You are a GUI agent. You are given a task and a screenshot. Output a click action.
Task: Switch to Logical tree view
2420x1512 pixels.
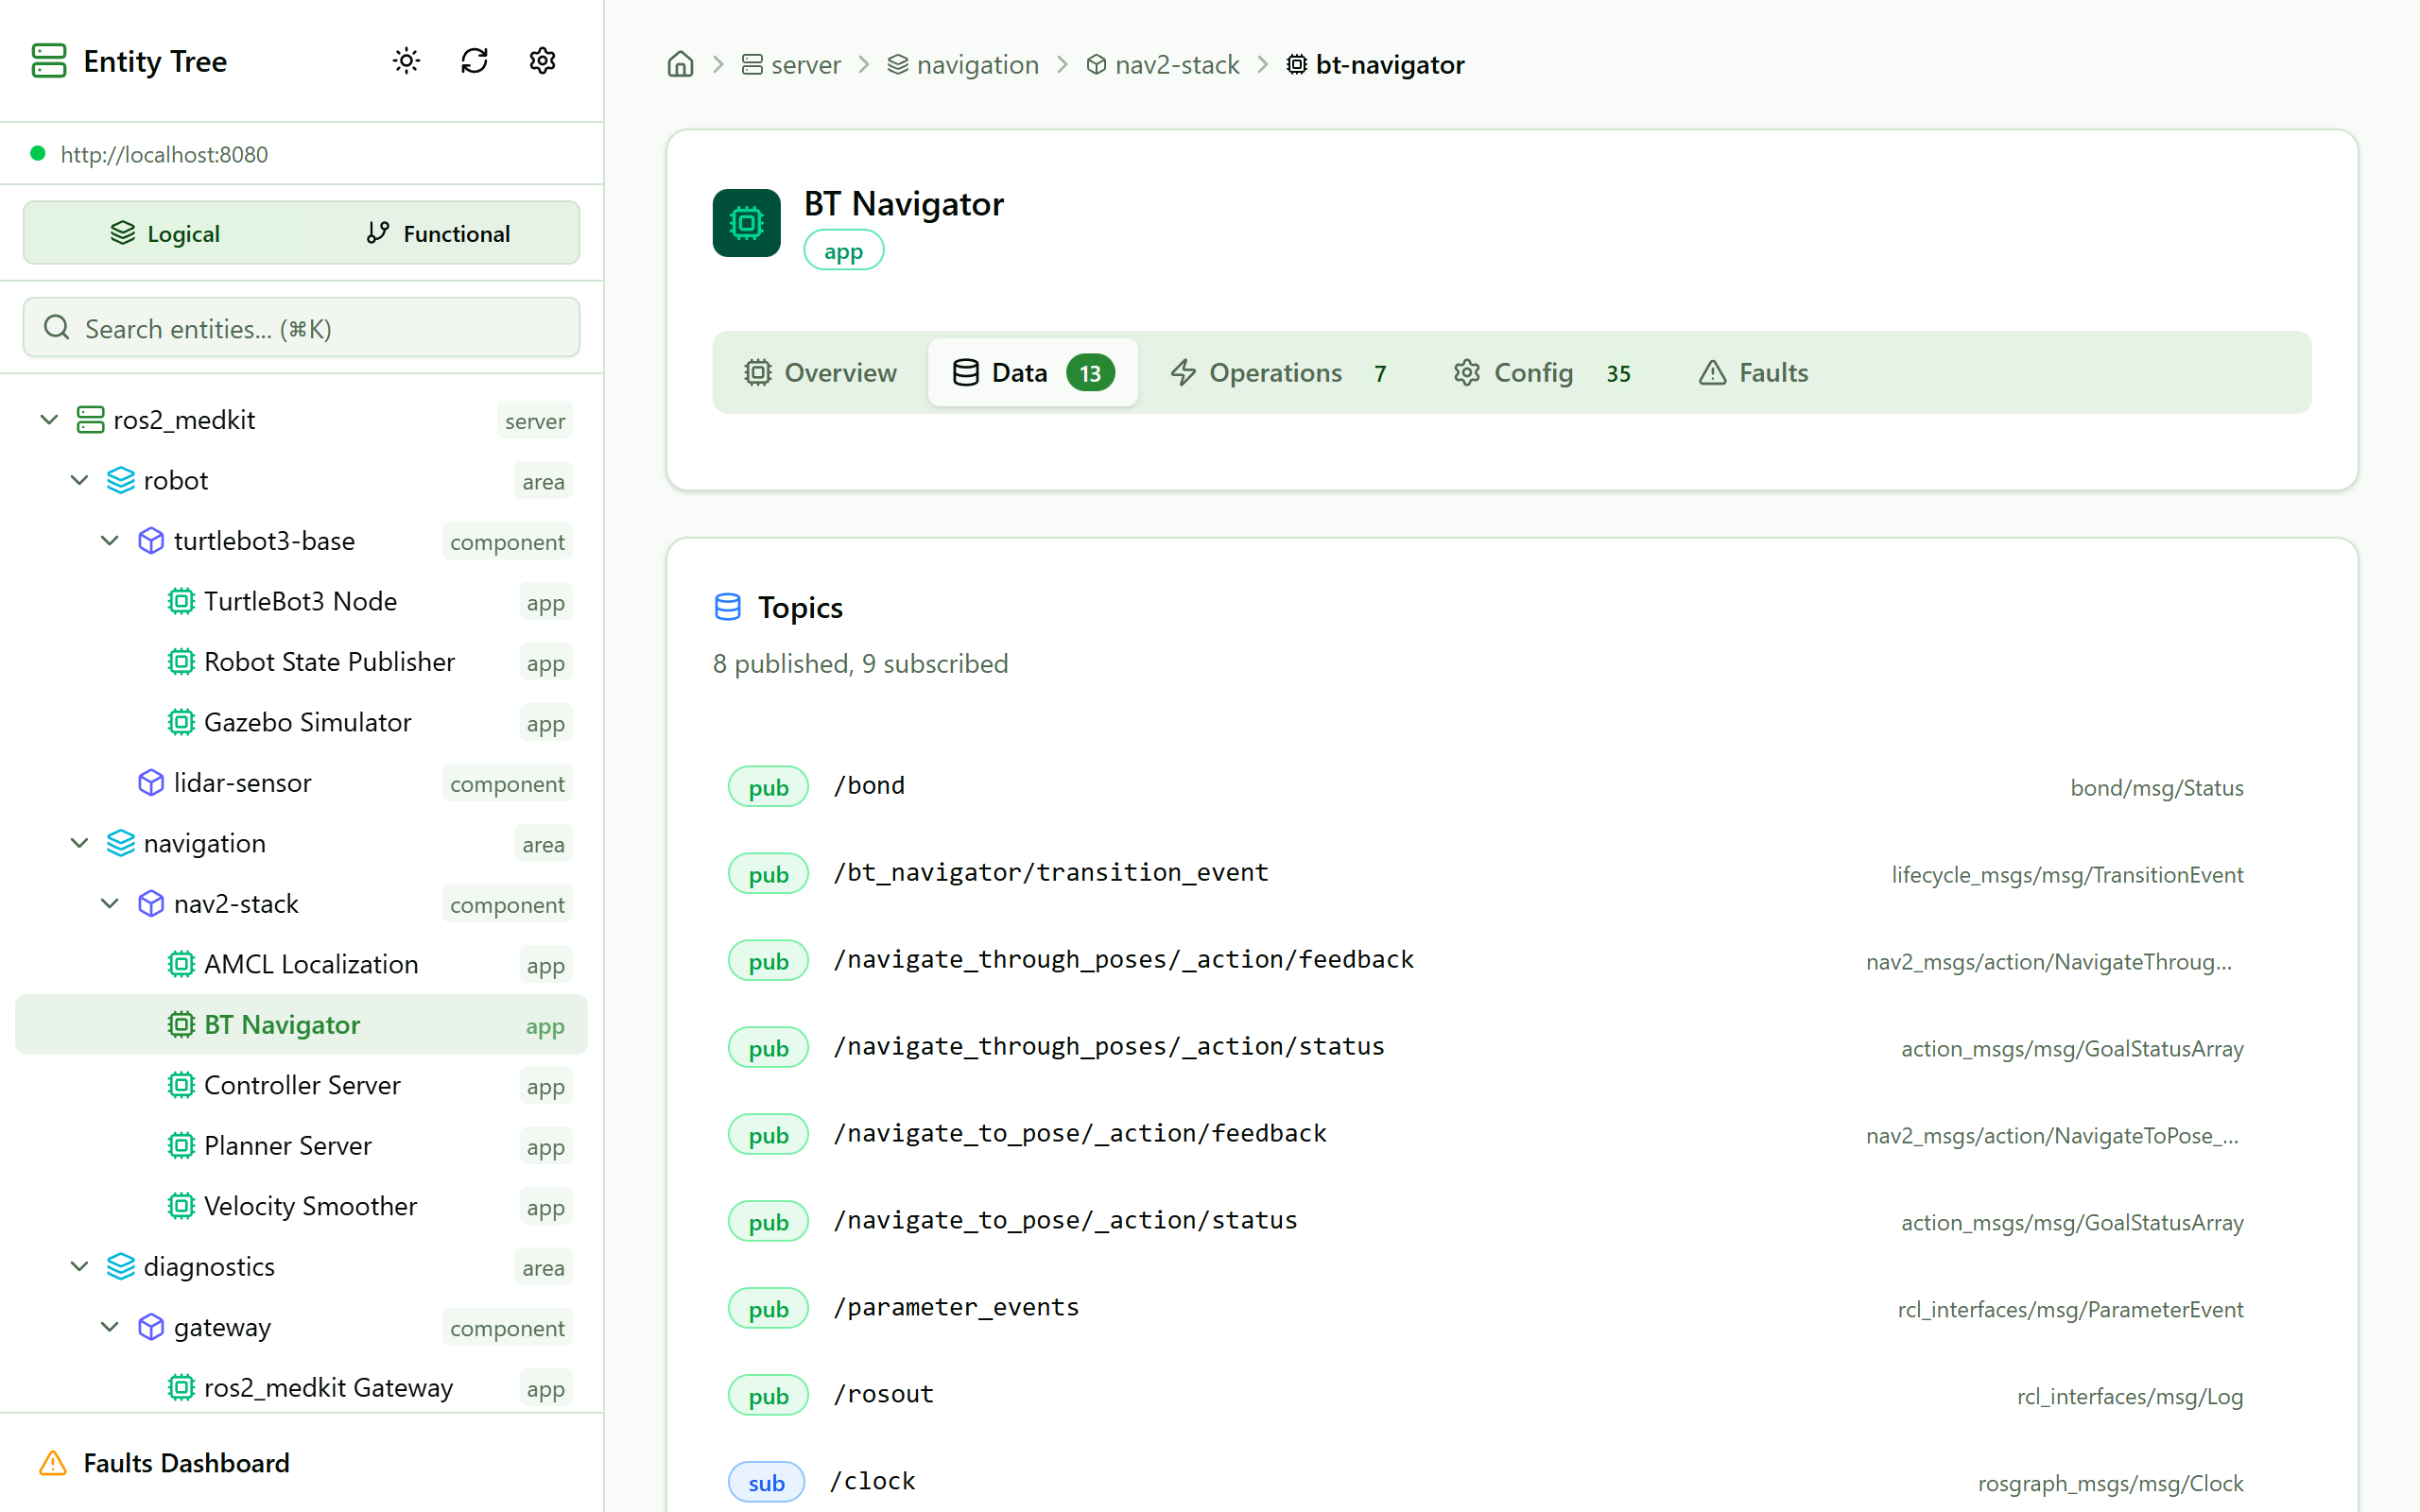pyautogui.click(x=165, y=233)
